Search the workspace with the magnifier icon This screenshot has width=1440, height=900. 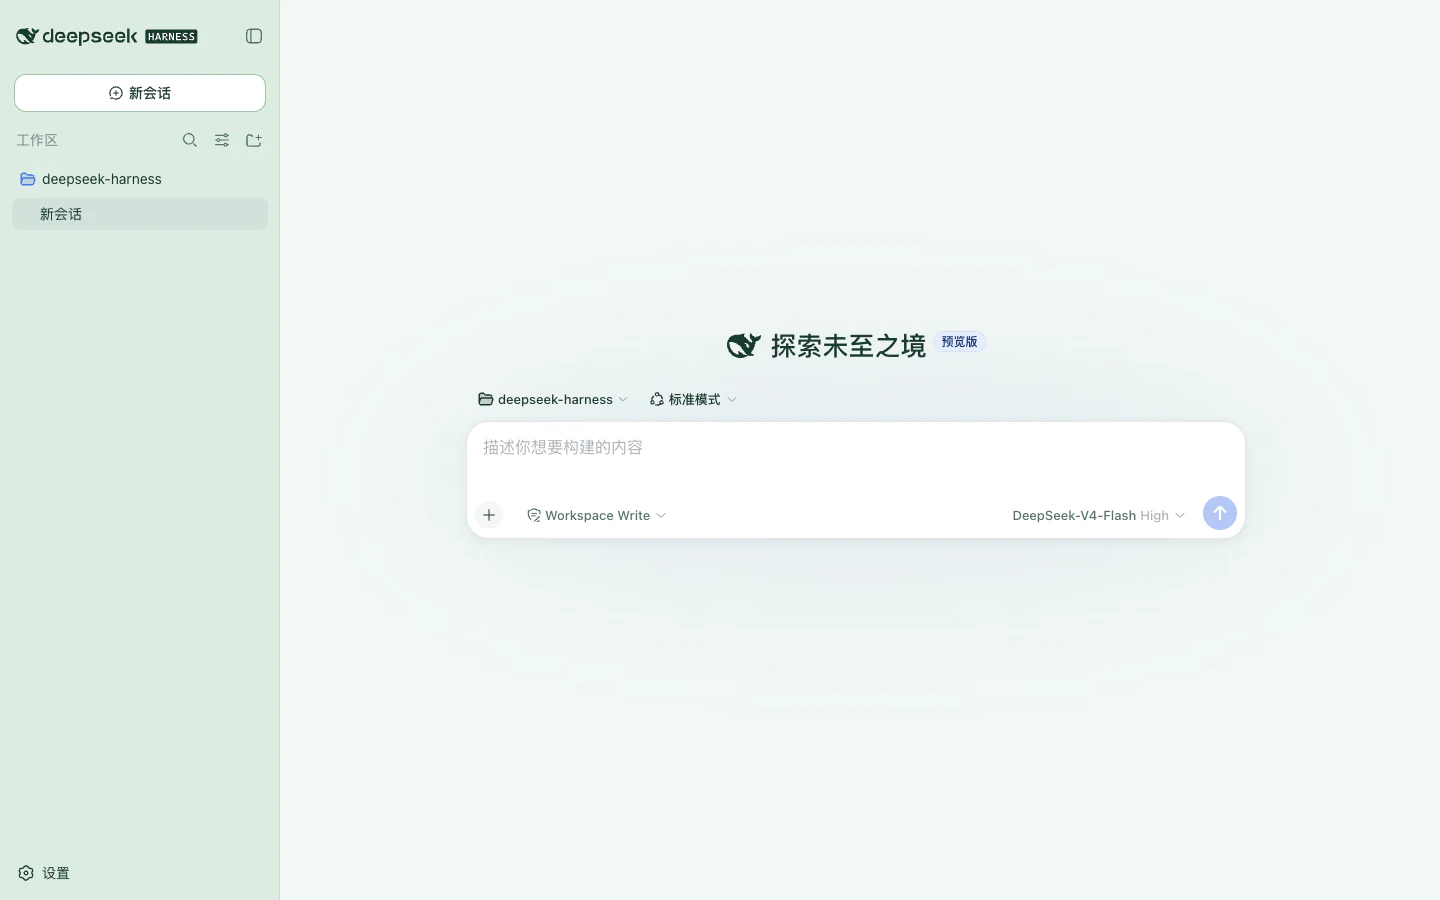coord(190,140)
